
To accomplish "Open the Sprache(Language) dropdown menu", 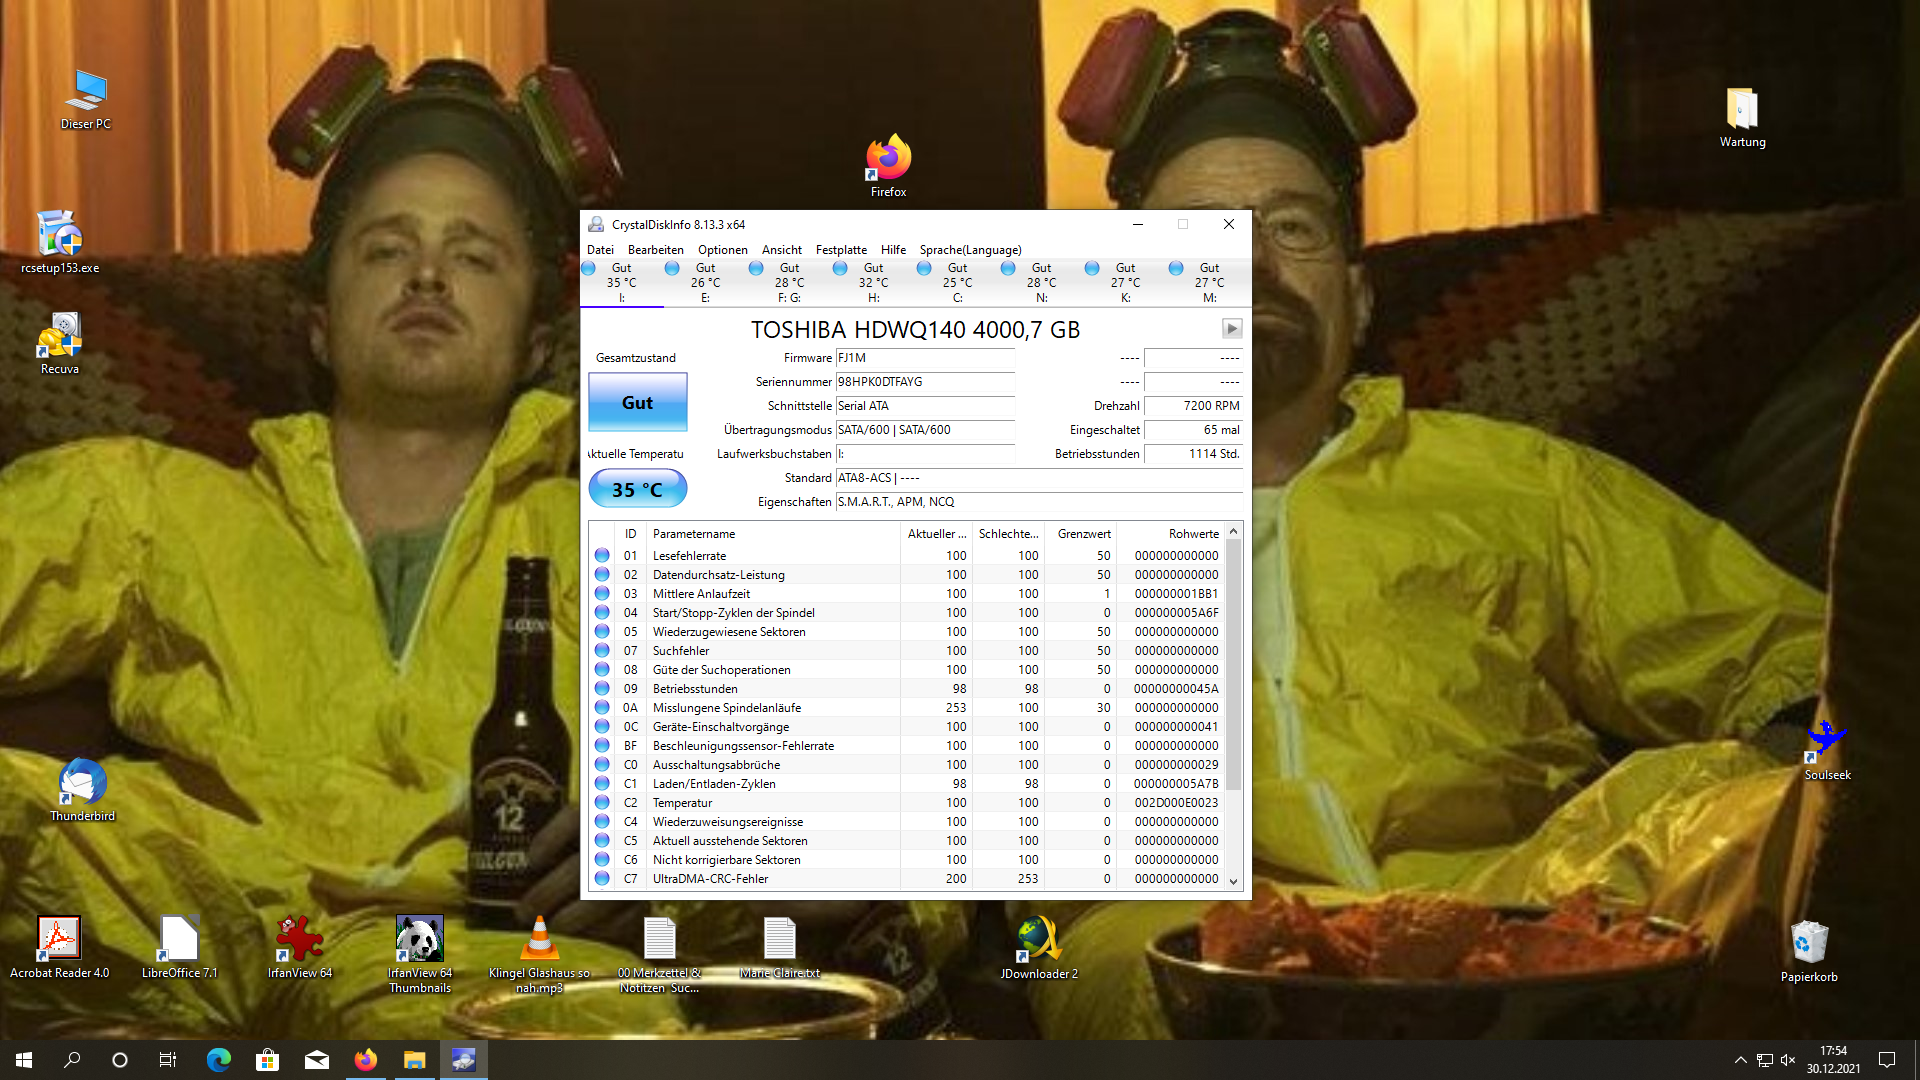I will (x=968, y=249).
